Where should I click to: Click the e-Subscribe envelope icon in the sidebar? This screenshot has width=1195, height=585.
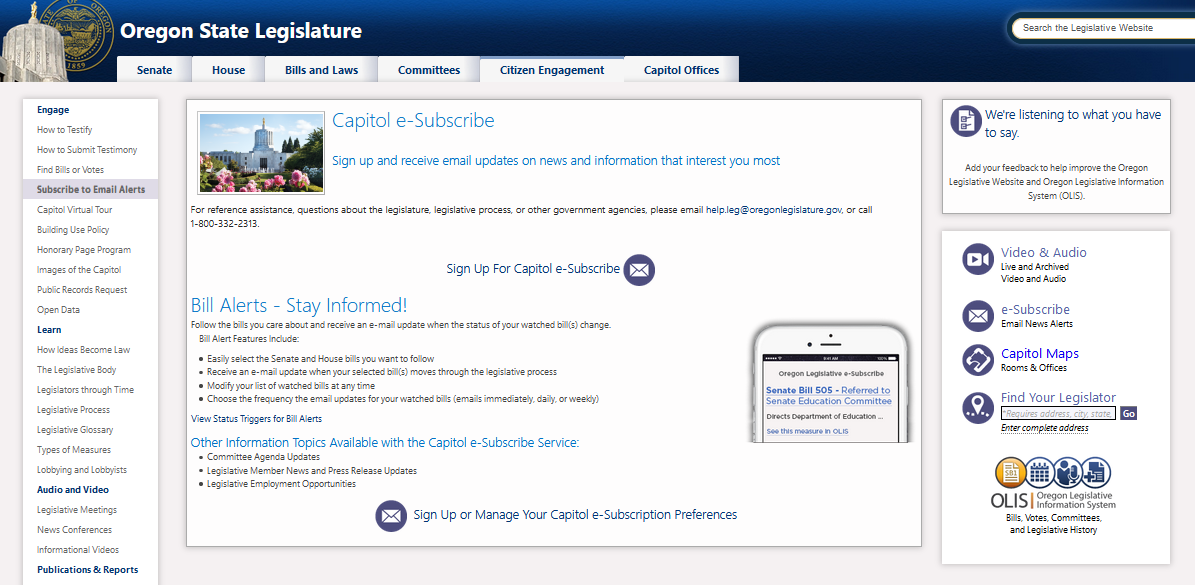coord(977,316)
